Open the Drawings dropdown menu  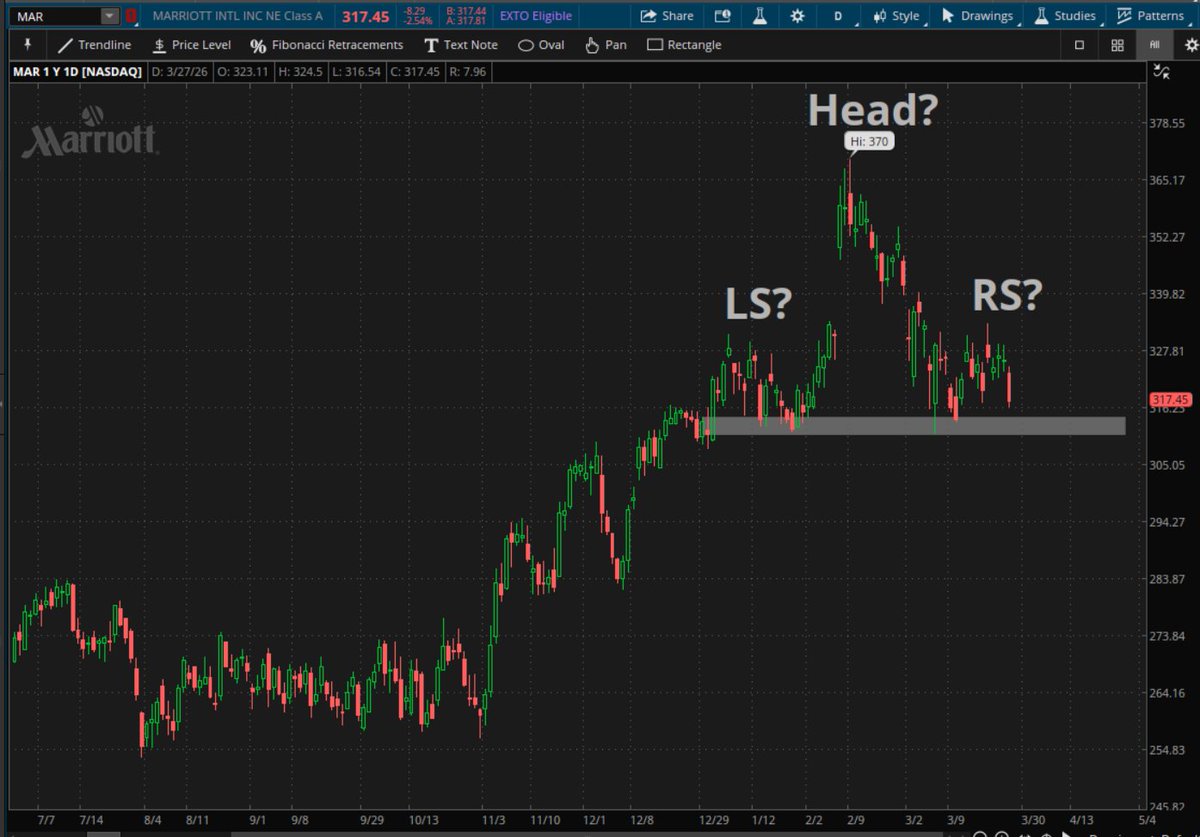point(977,16)
